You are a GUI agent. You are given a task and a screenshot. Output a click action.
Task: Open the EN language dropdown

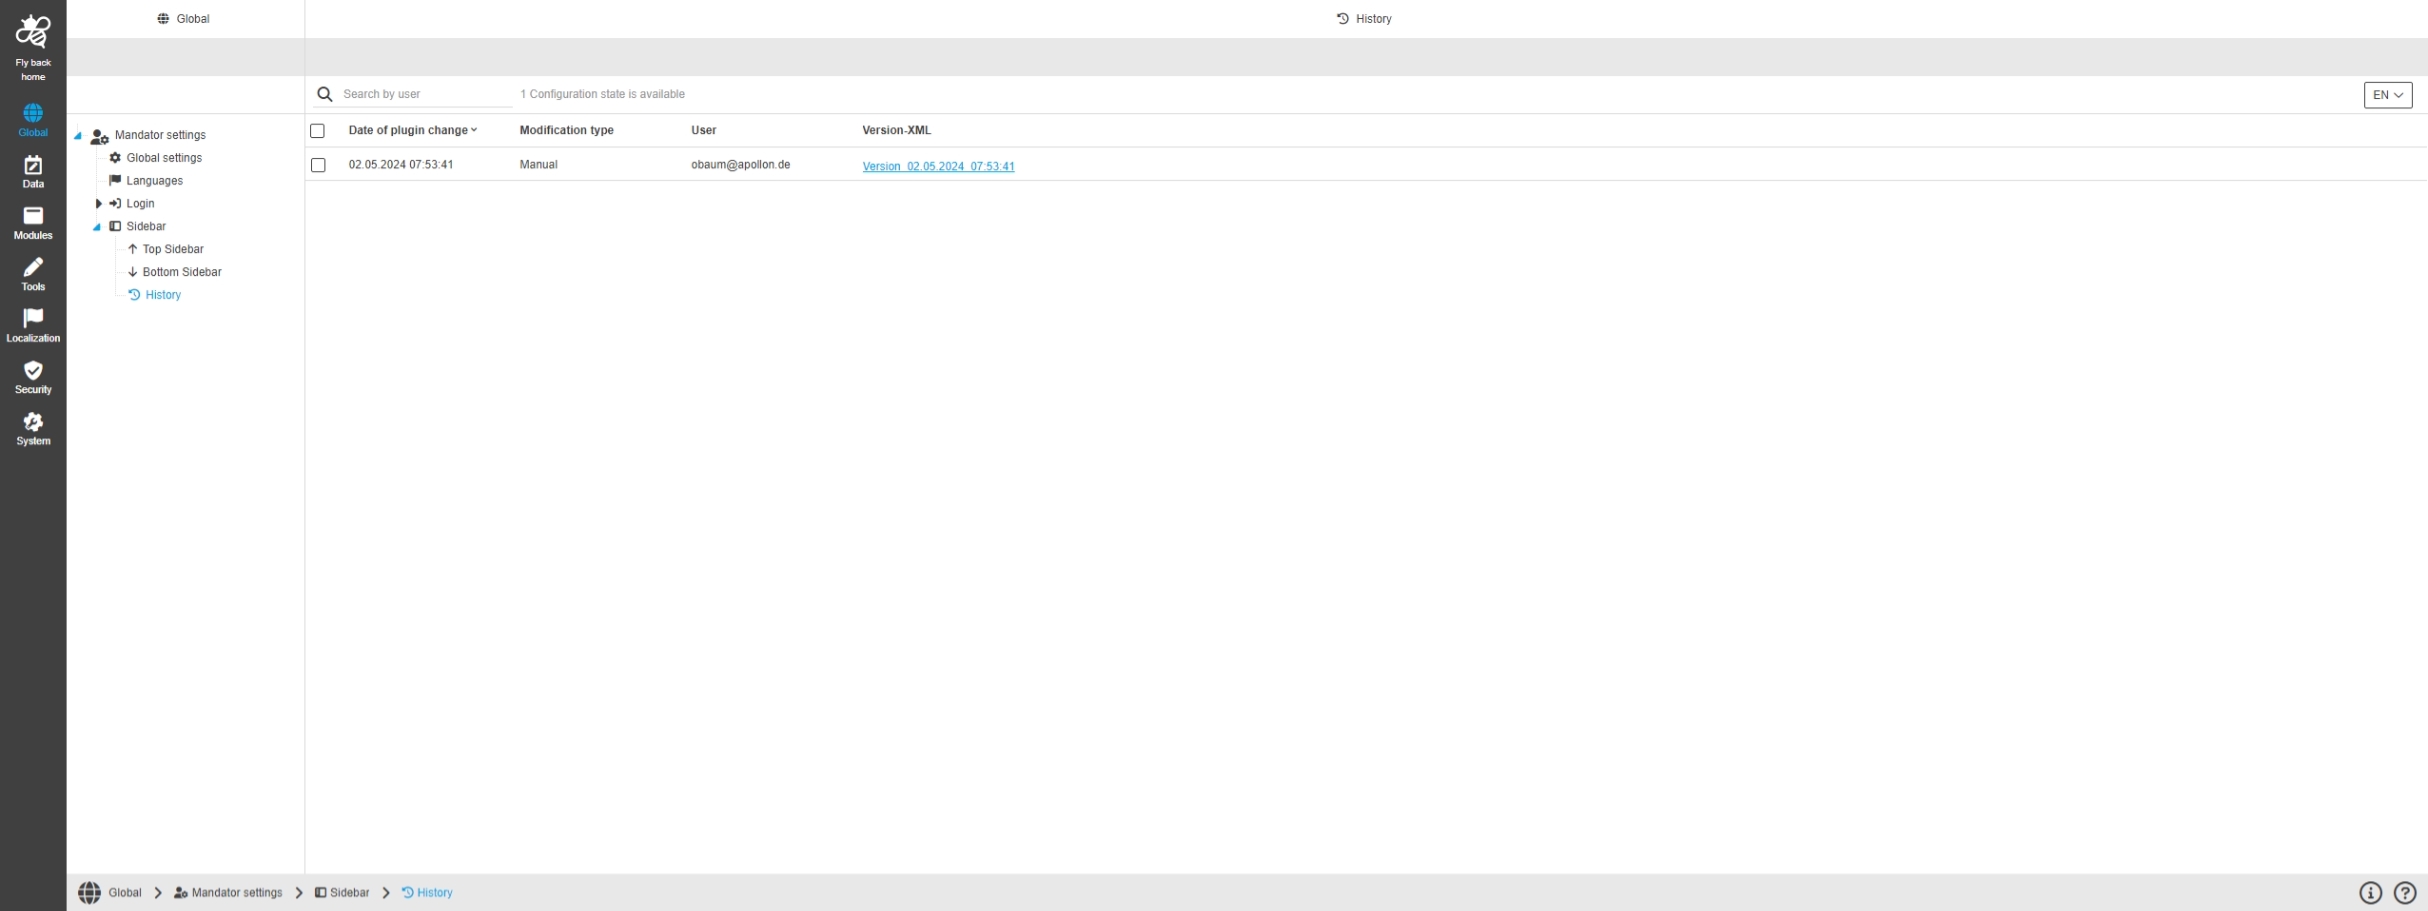point(2388,95)
